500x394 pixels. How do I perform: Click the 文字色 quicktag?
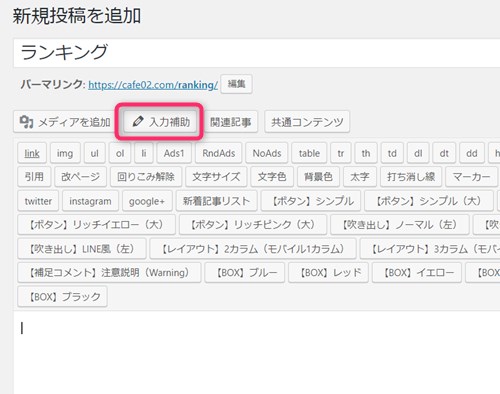(272, 177)
